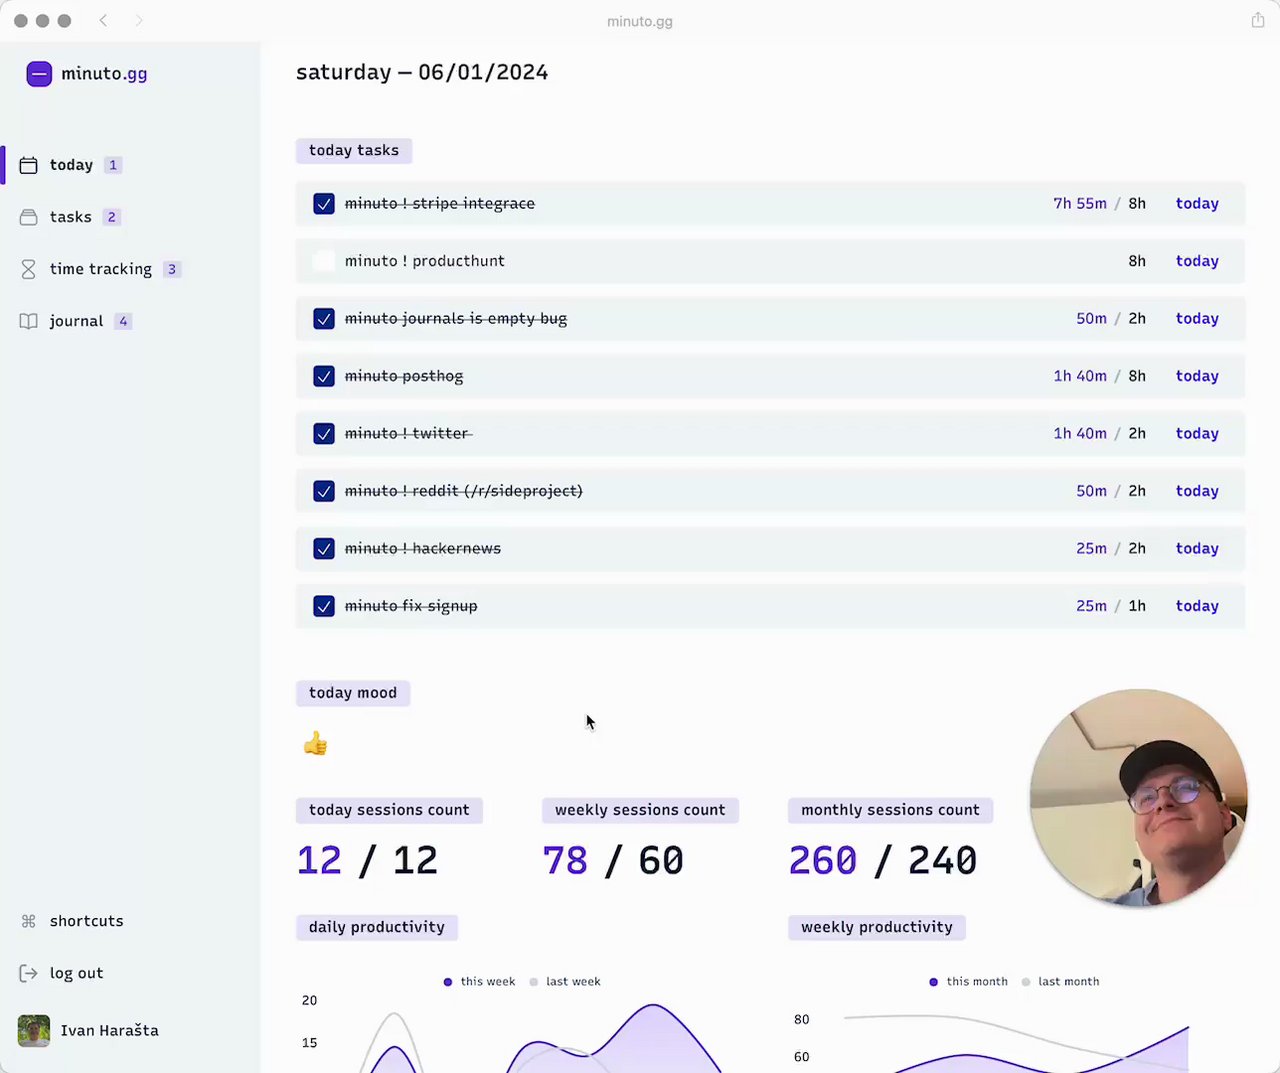
Task: Click the badge 3 beside time tracking
Action: (172, 269)
